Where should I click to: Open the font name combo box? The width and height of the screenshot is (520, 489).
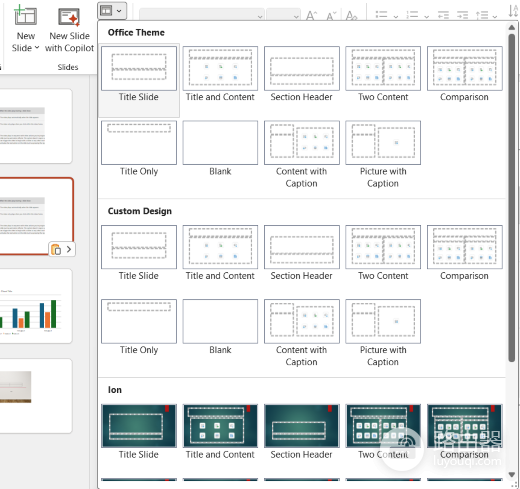tap(202, 15)
